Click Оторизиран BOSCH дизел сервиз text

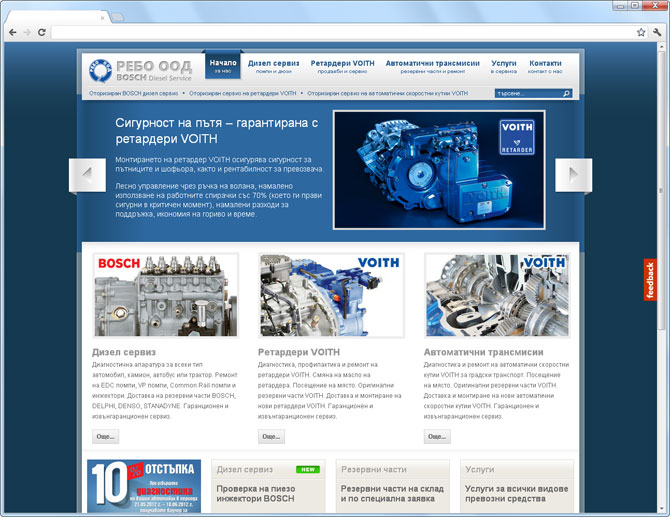[x=133, y=93]
